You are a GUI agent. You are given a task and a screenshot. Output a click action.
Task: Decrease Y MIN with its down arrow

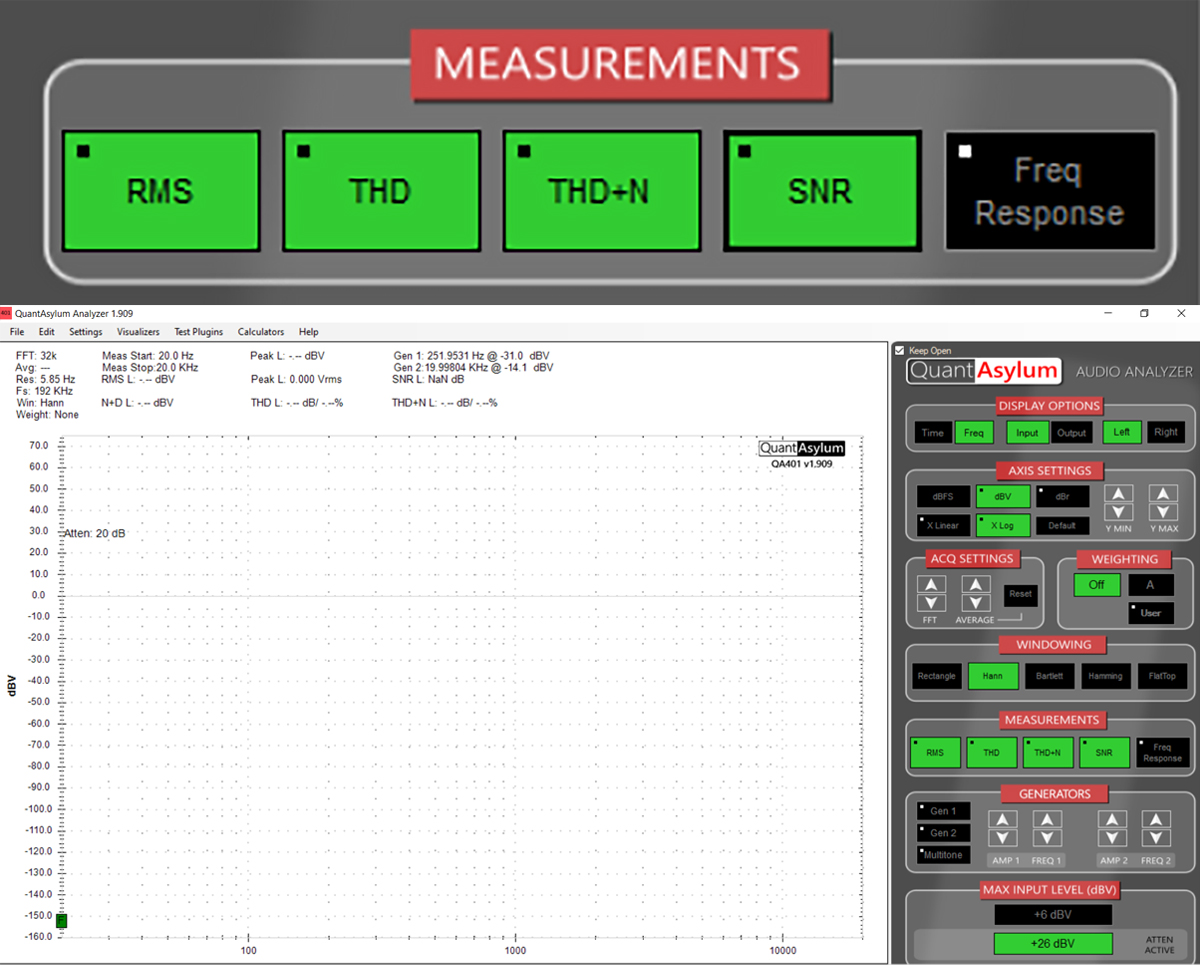coord(1118,513)
